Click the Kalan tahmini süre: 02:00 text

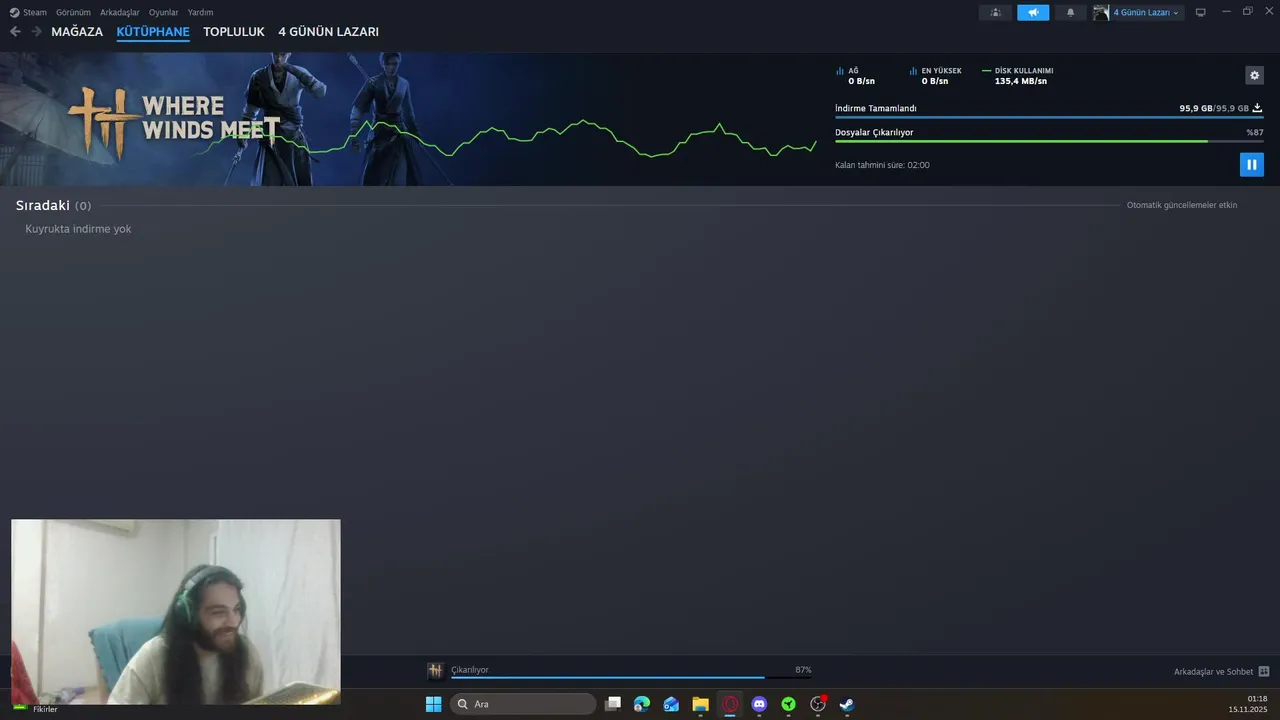pyautogui.click(x=882, y=165)
